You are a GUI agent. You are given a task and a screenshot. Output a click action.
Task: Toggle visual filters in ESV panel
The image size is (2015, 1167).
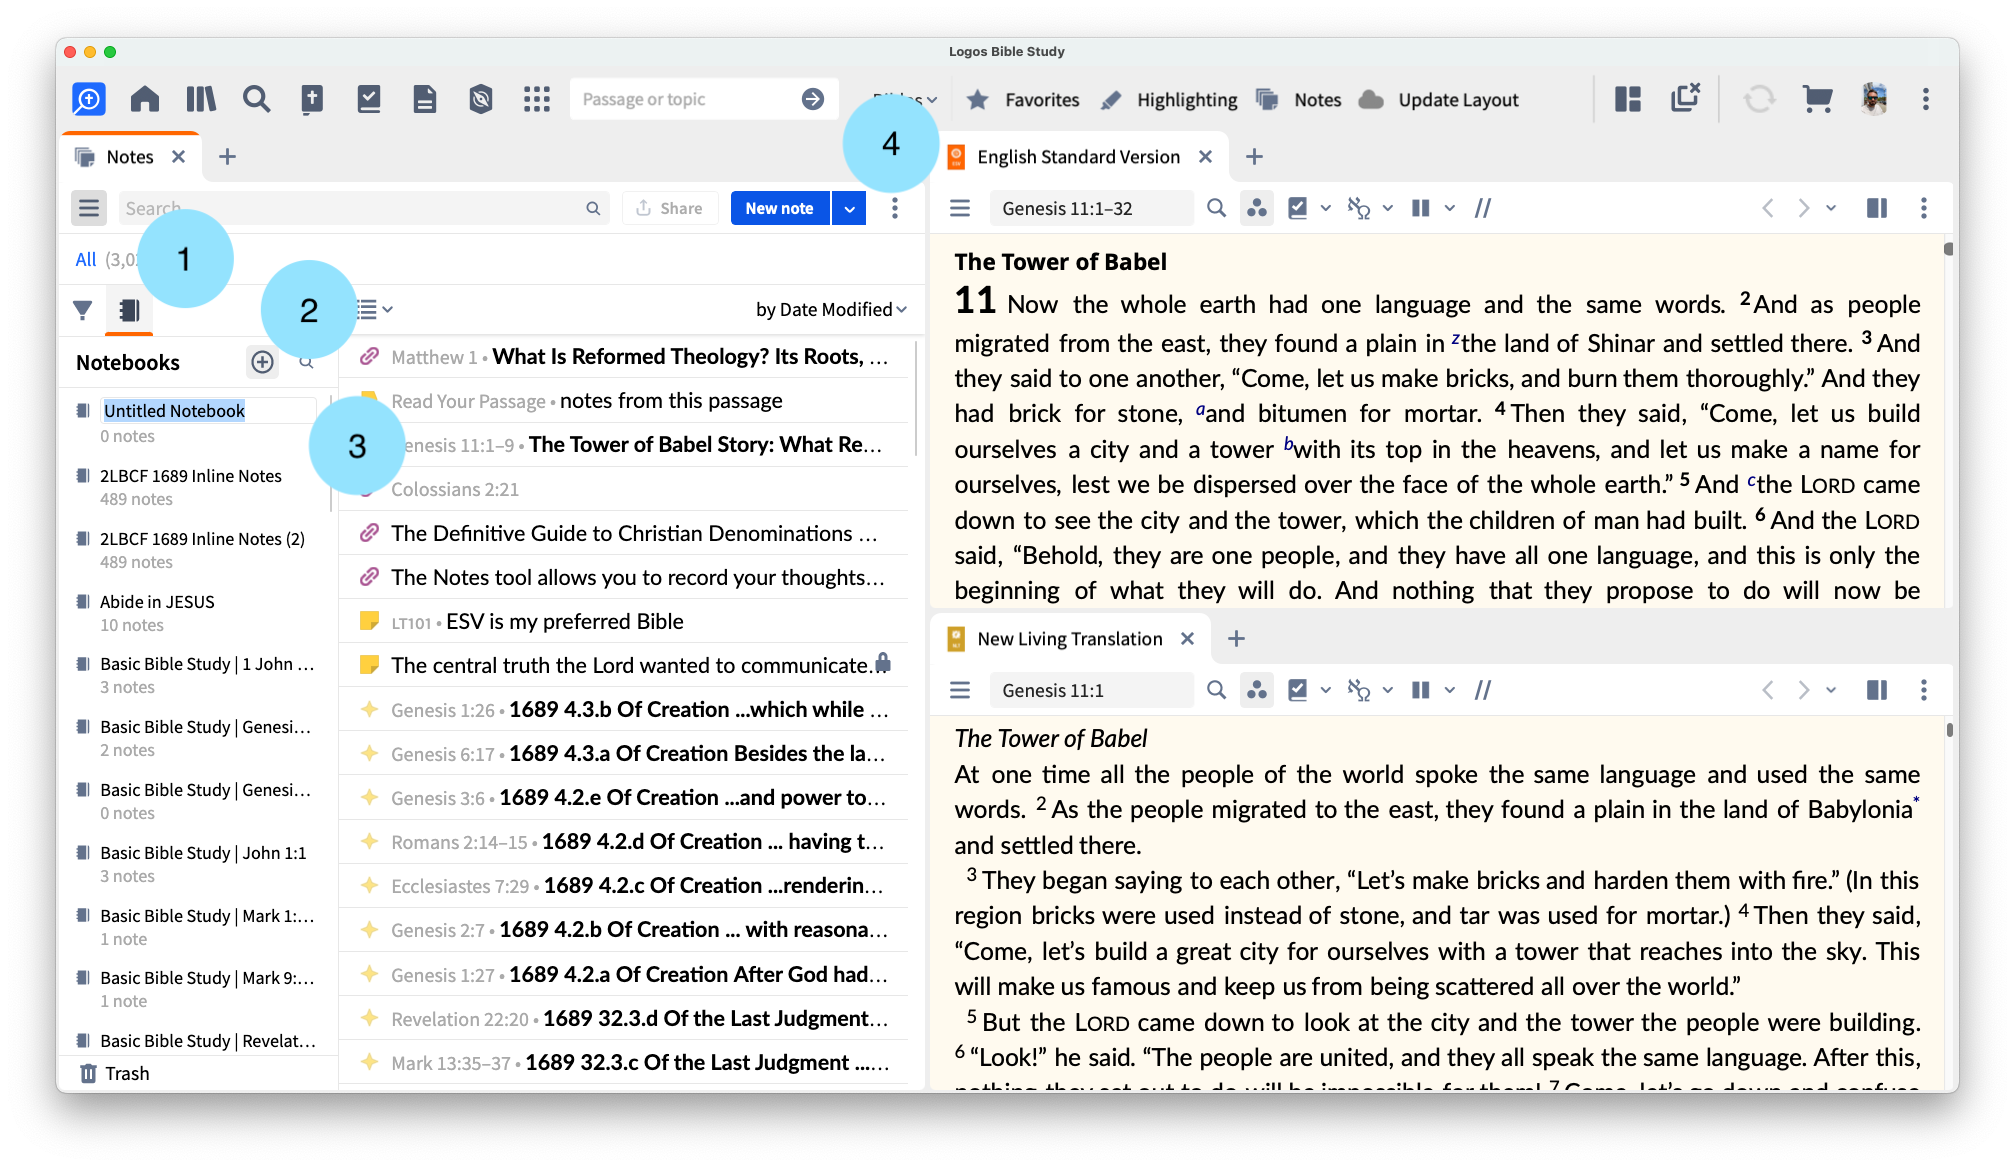(x=1257, y=208)
